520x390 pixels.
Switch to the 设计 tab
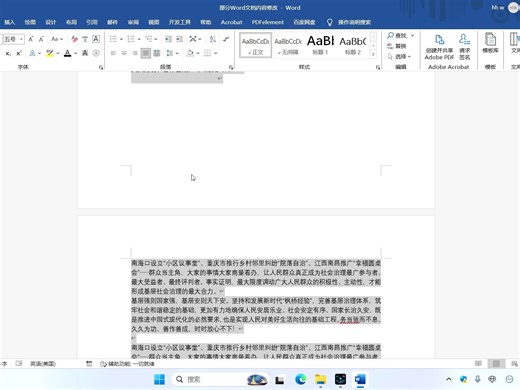coord(51,22)
